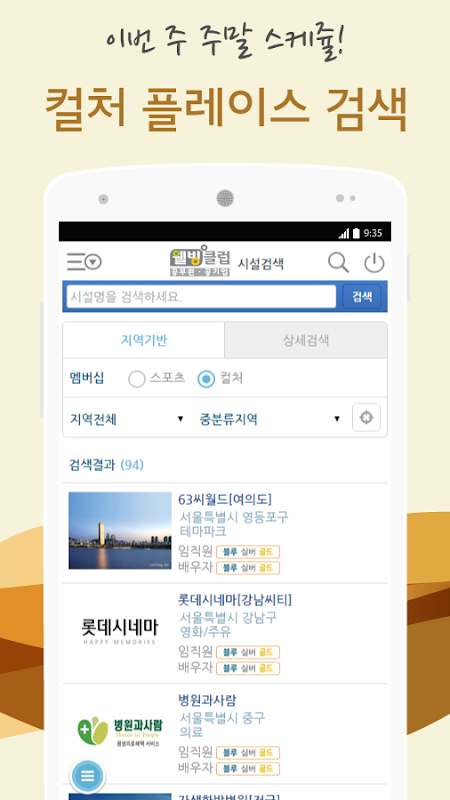The height and width of the screenshot is (800, 450).
Task: Tap the 병원과사람 logo thumbnail
Action: coord(120,731)
